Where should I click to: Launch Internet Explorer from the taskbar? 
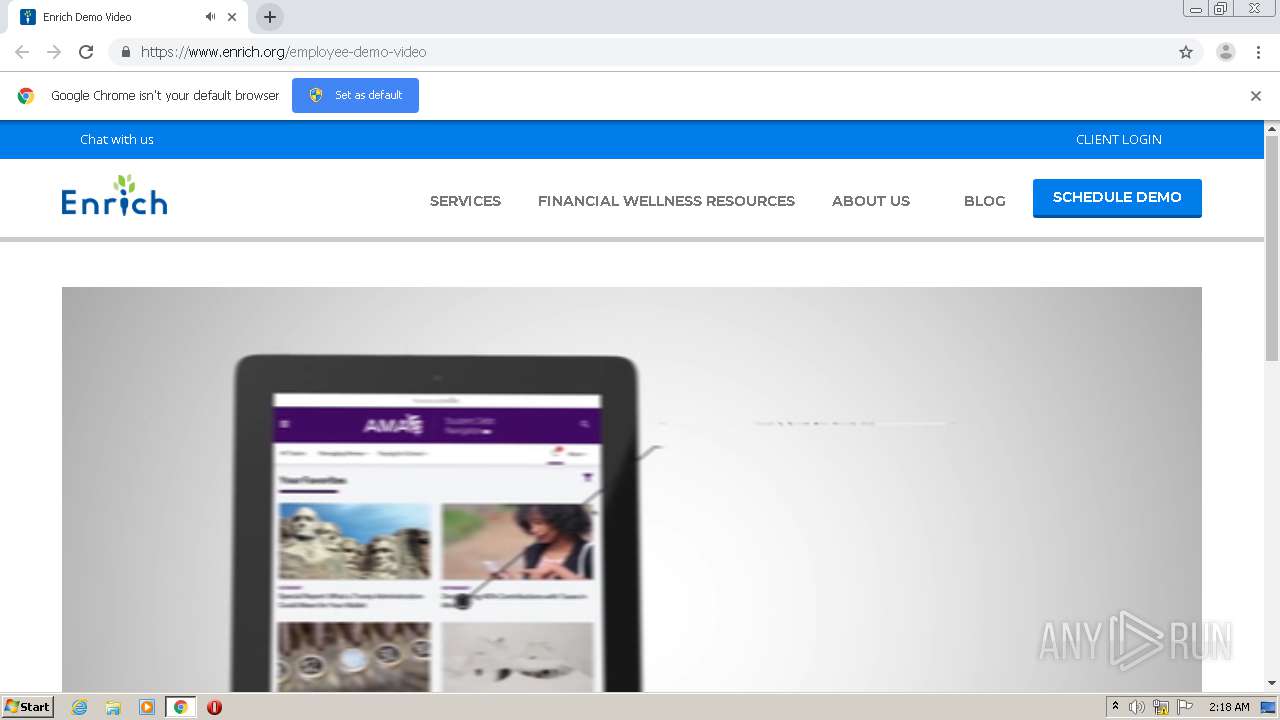pos(79,707)
